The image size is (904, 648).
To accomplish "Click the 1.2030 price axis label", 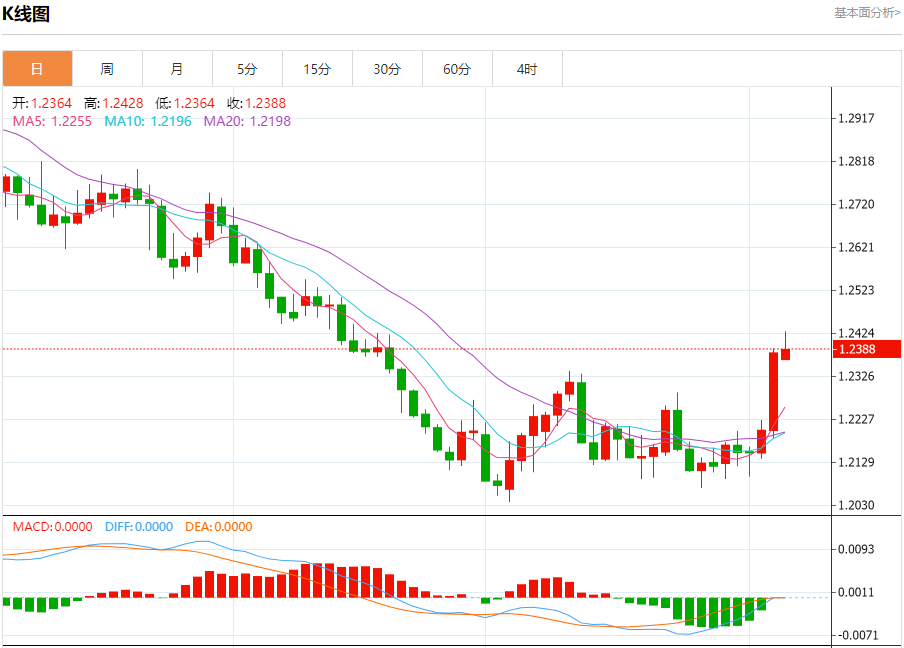I will (x=856, y=505).
